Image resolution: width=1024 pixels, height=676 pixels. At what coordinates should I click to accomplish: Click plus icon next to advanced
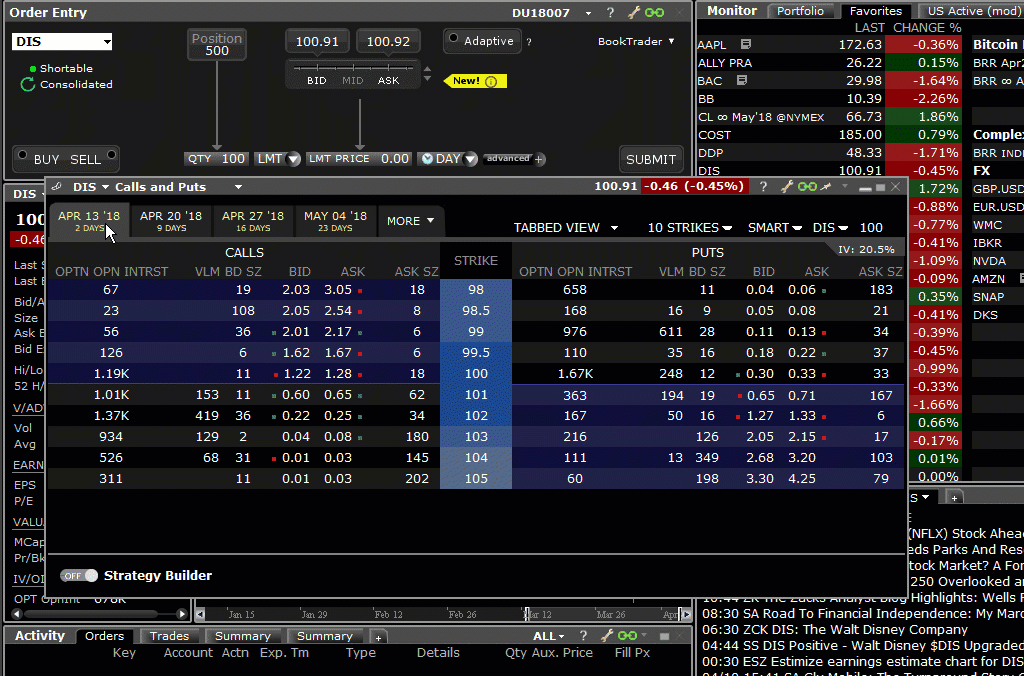pos(539,159)
